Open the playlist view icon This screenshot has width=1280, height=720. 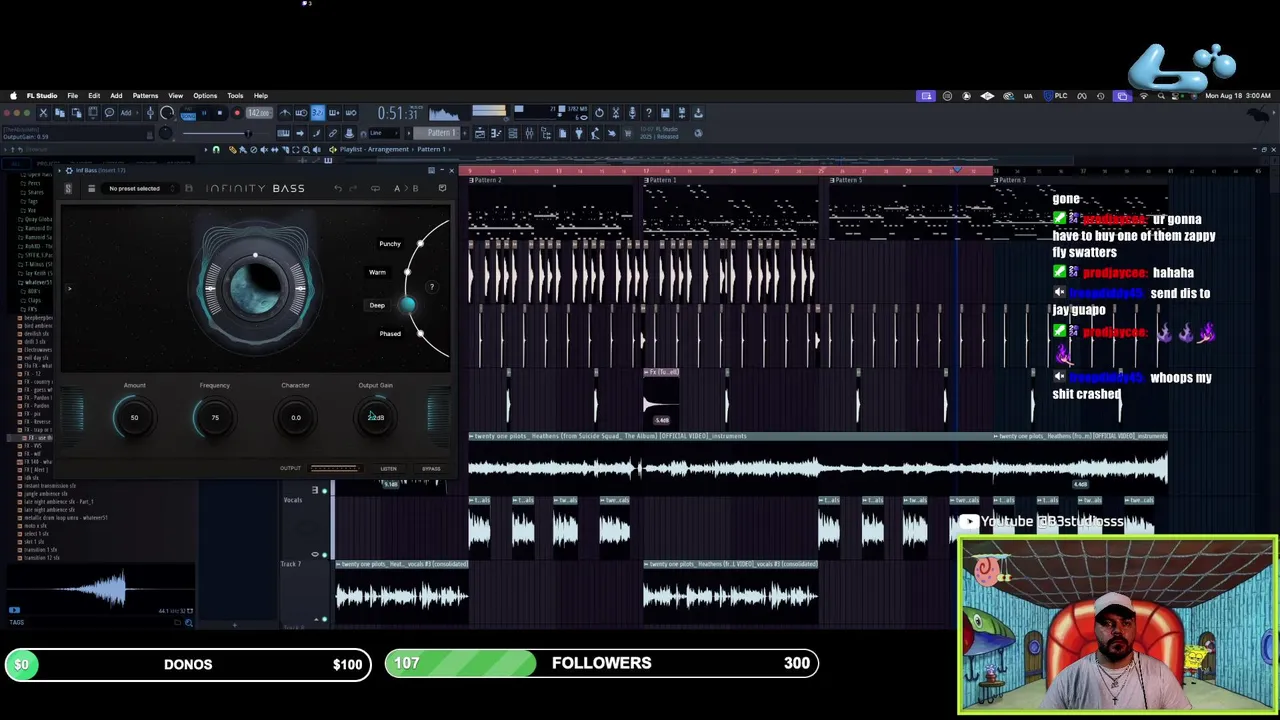click(480, 133)
